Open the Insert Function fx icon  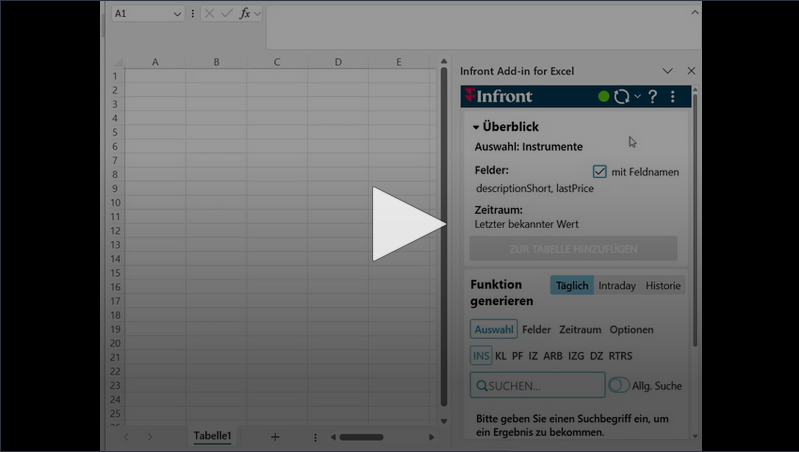(245, 14)
